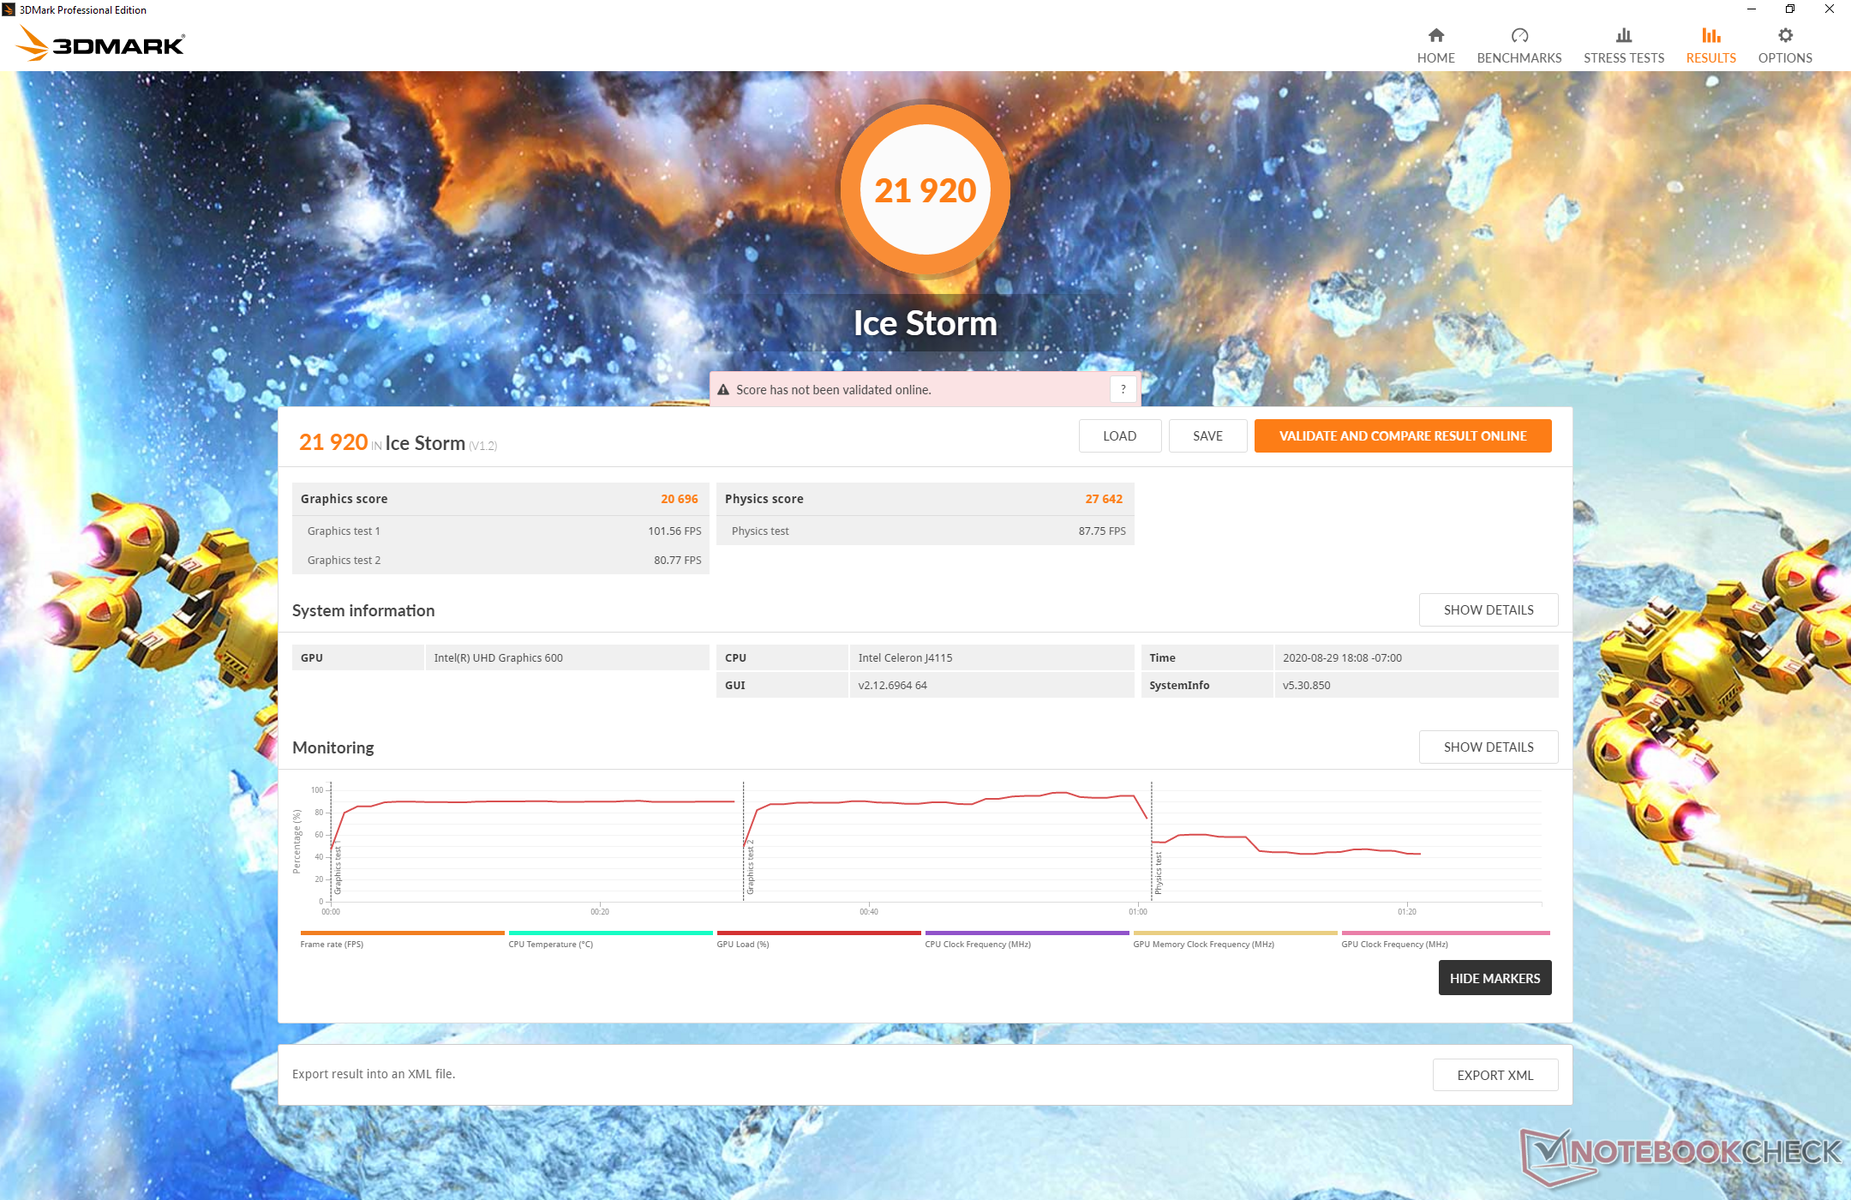Open the Results chart icon
This screenshot has width=1851, height=1200.
[1711, 36]
